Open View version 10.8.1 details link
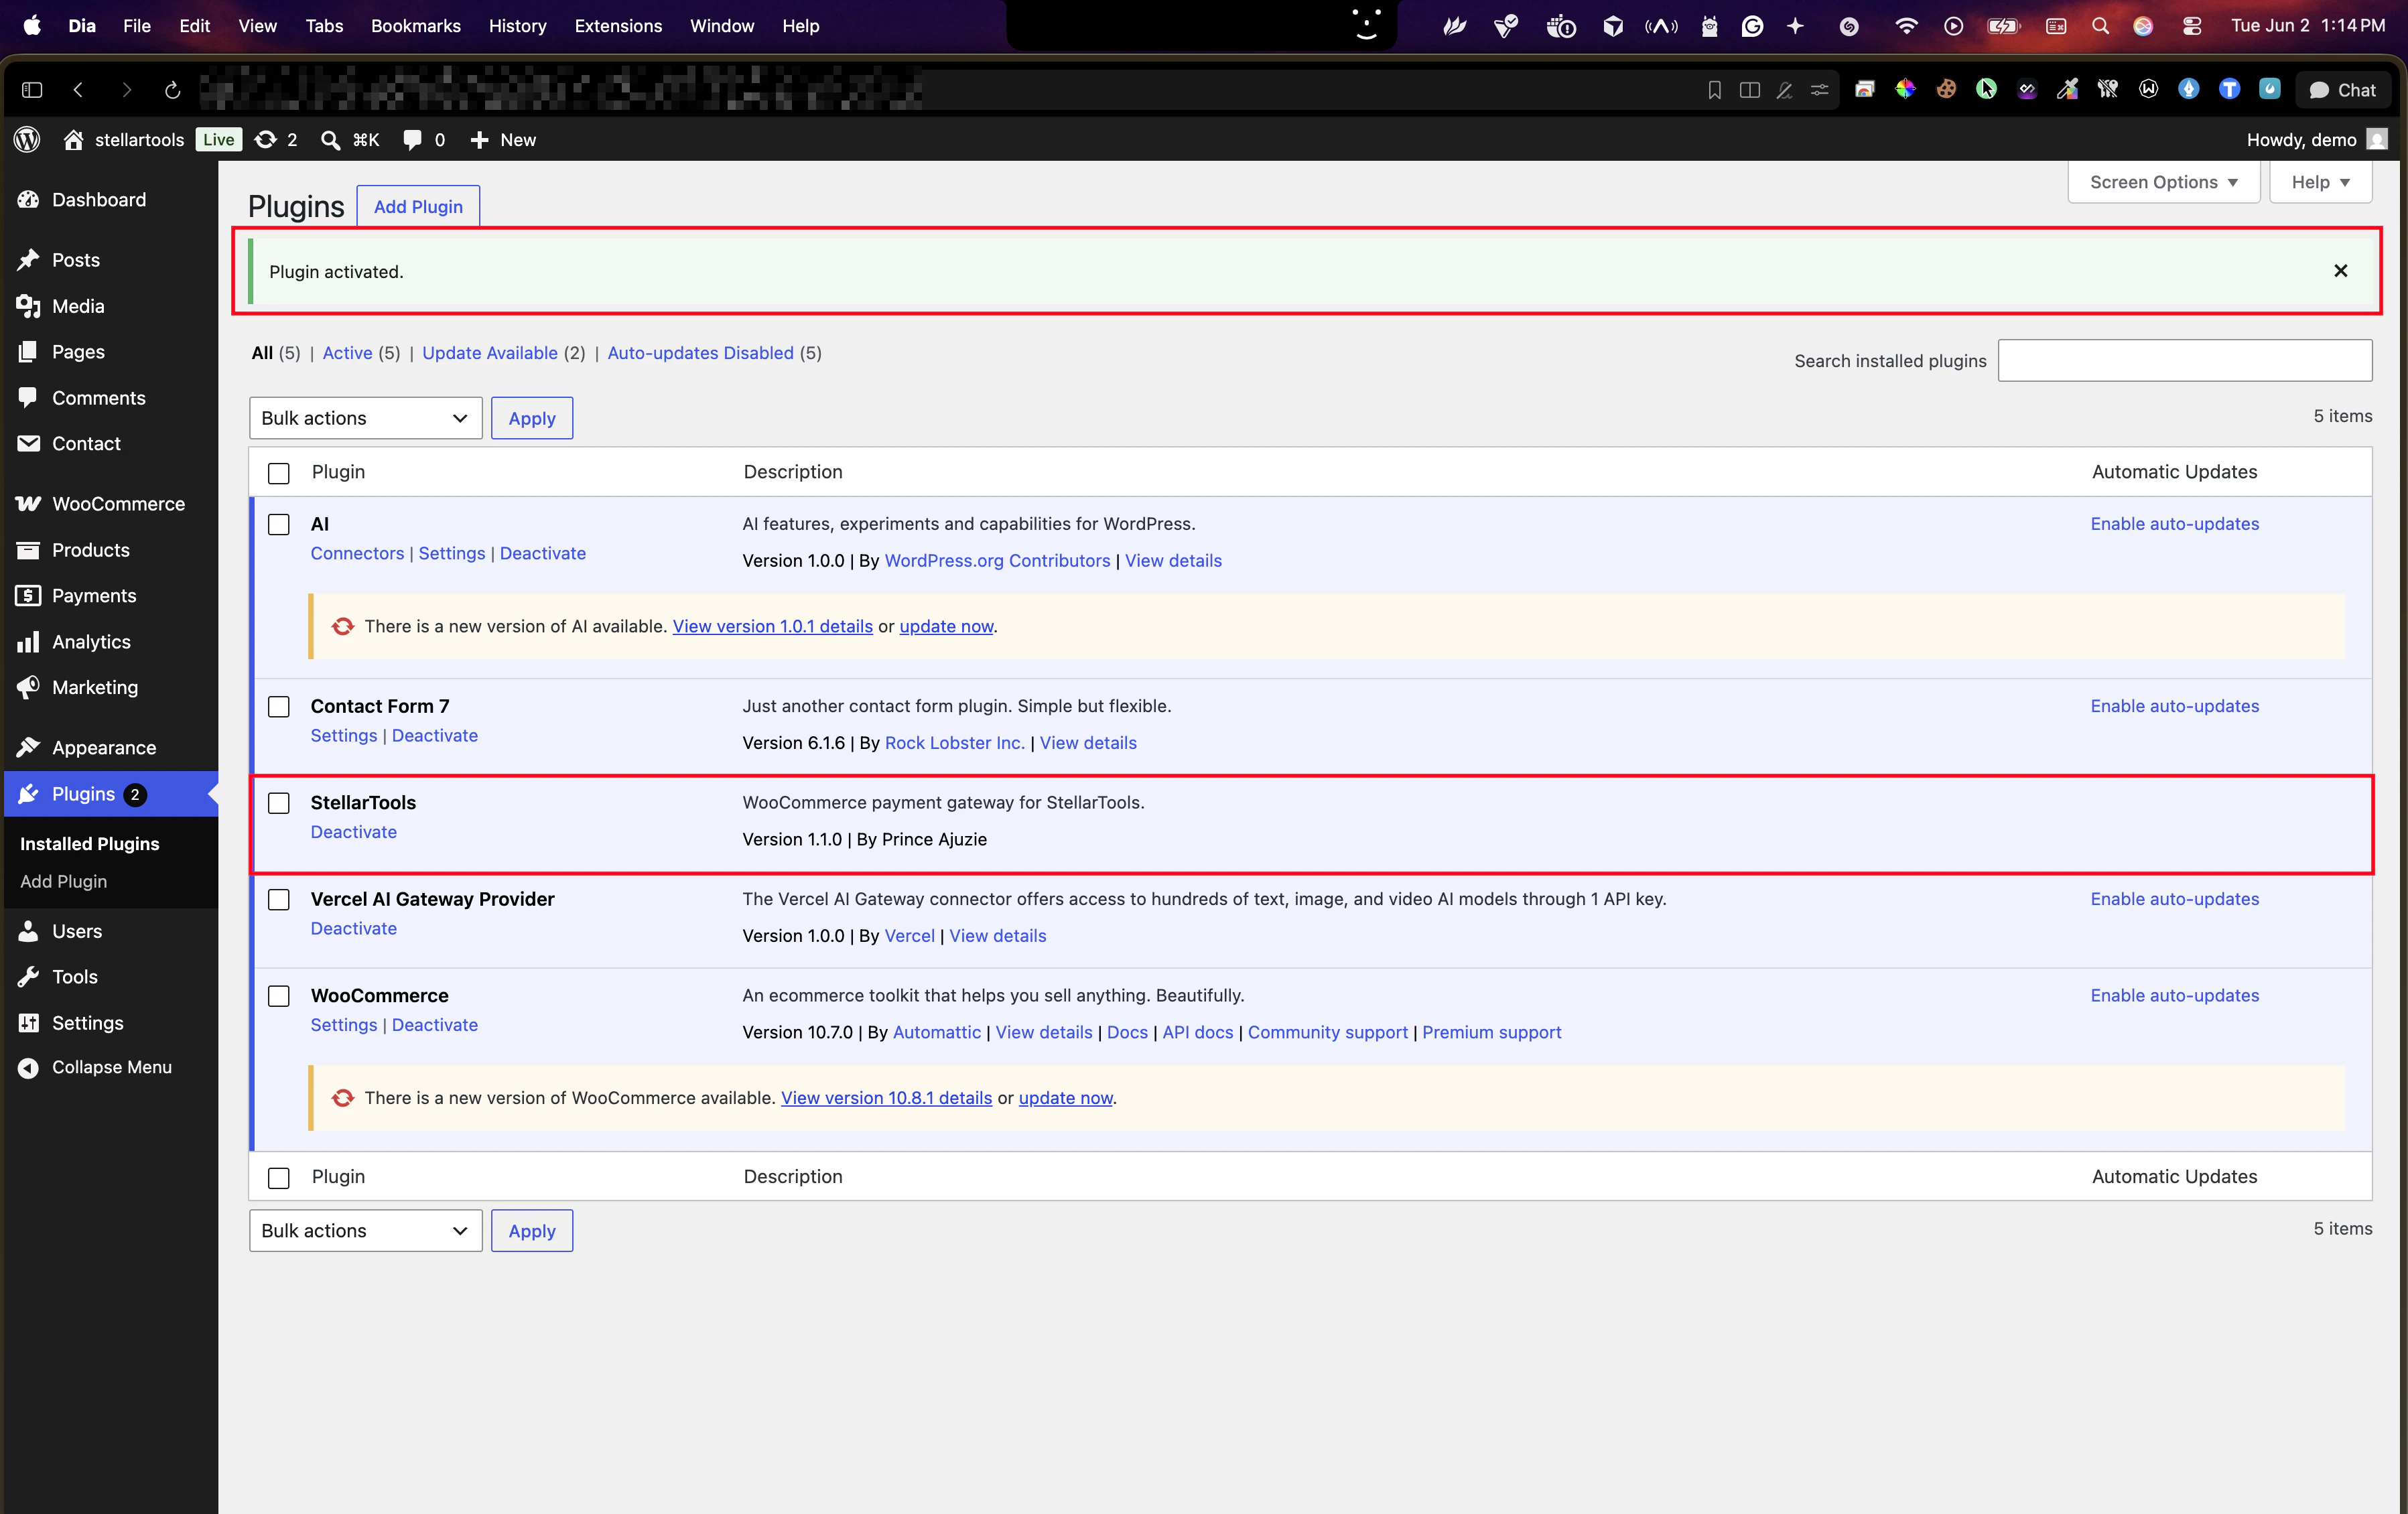2408x1514 pixels. click(886, 1098)
